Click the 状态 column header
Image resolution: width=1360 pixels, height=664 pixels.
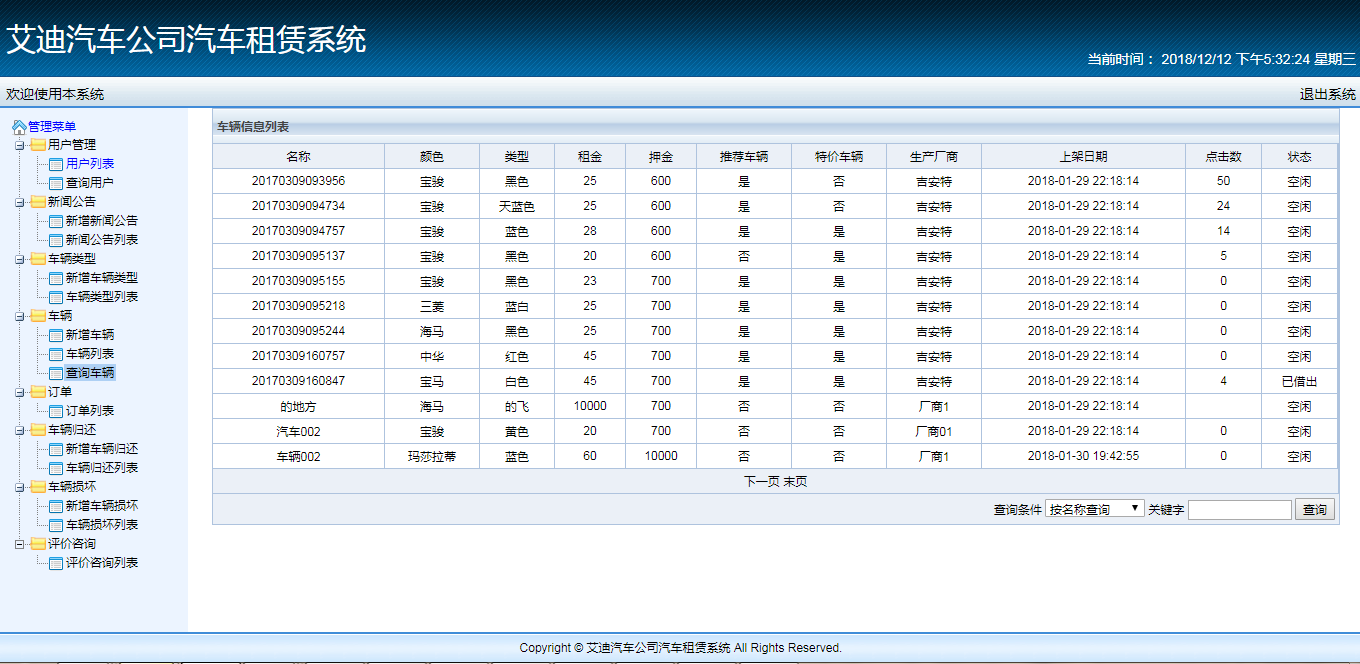pos(1299,156)
